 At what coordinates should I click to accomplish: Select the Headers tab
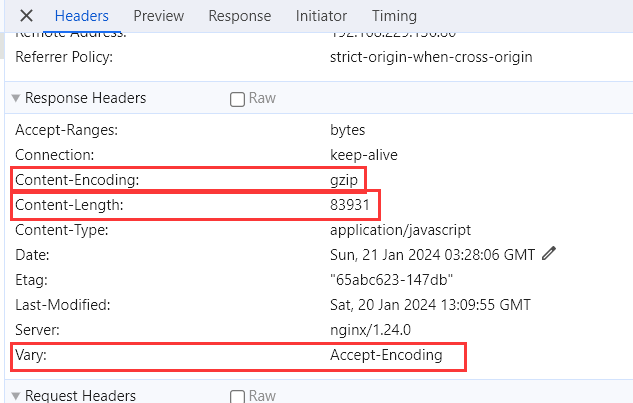(x=82, y=16)
